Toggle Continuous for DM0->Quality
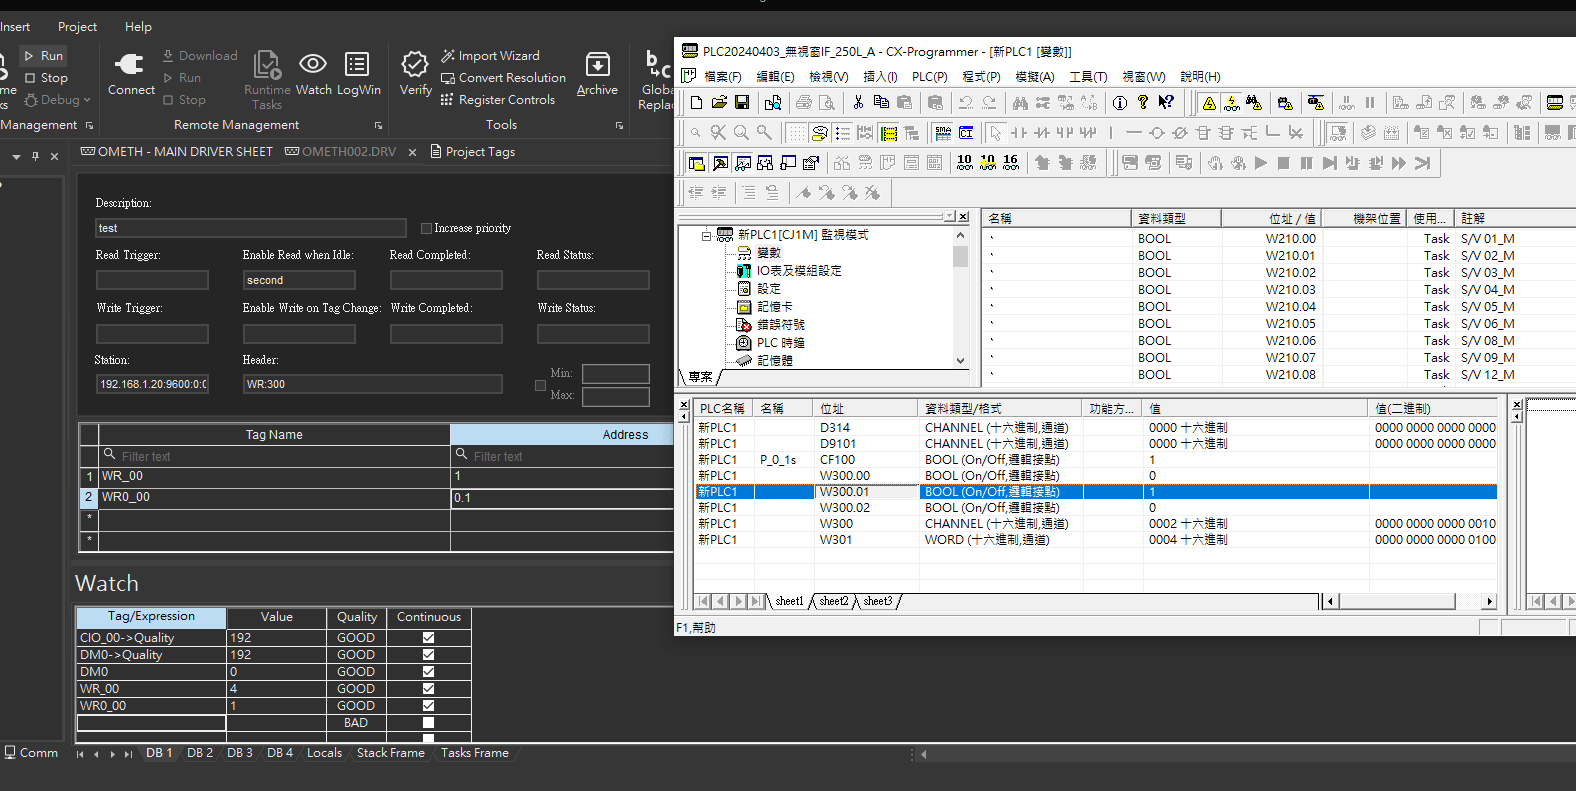Image resolution: width=1576 pixels, height=791 pixels. 428,654
